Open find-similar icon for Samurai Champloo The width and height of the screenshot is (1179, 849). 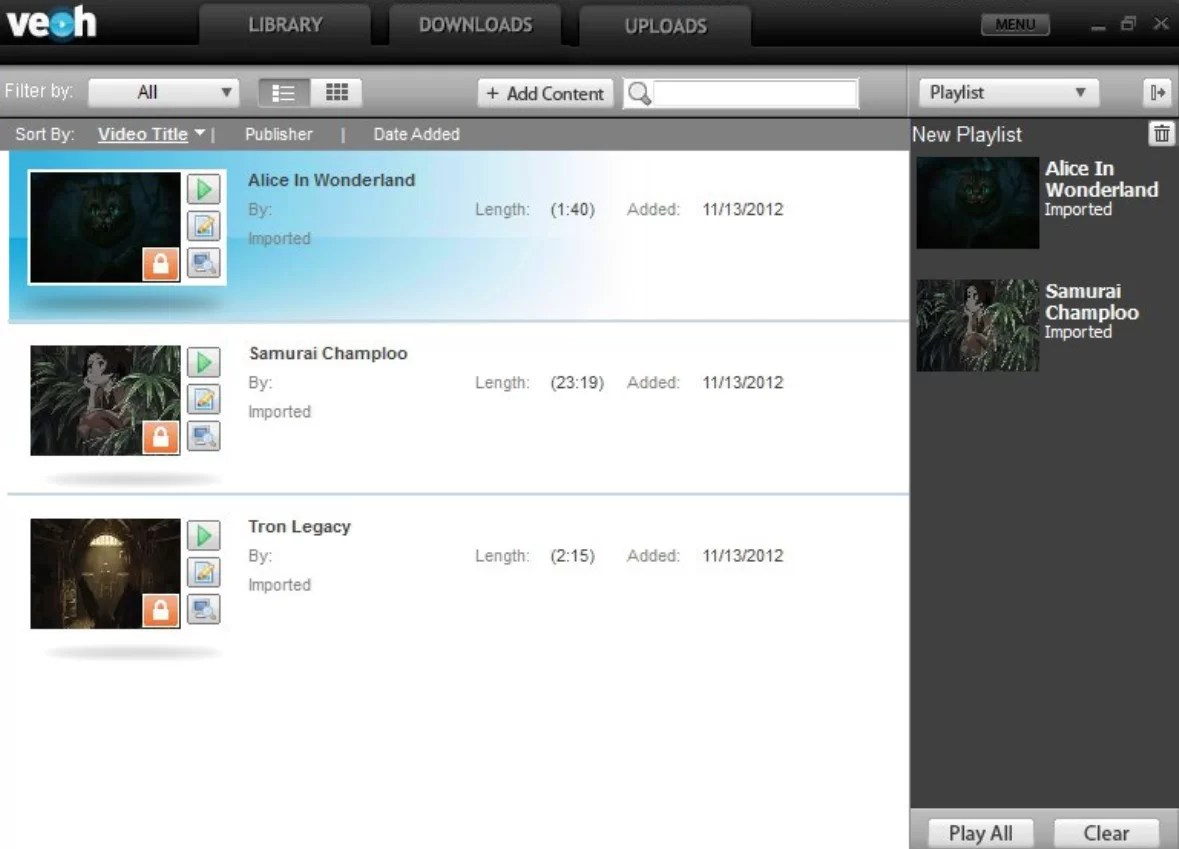tap(204, 435)
